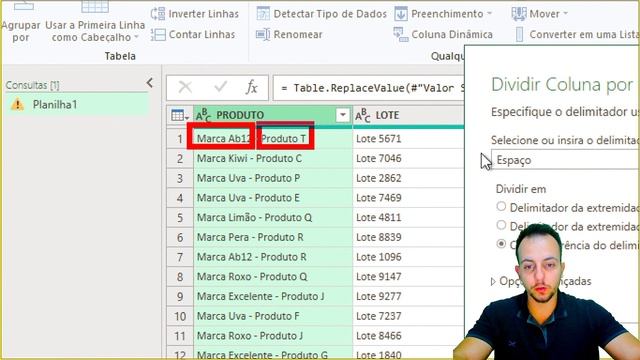Click the Renomear icon
The height and width of the screenshot is (360, 640).
click(263, 35)
